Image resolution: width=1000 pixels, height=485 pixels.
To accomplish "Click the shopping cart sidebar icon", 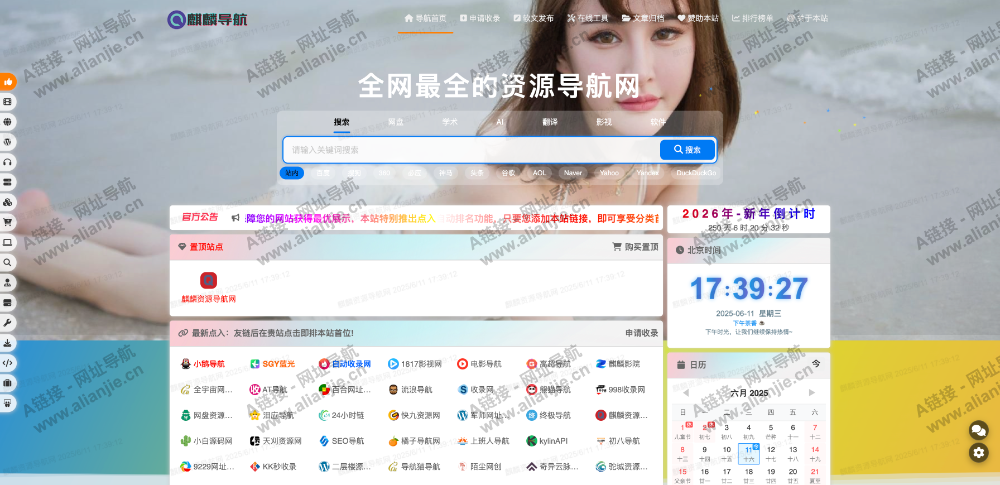I will 8,222.
